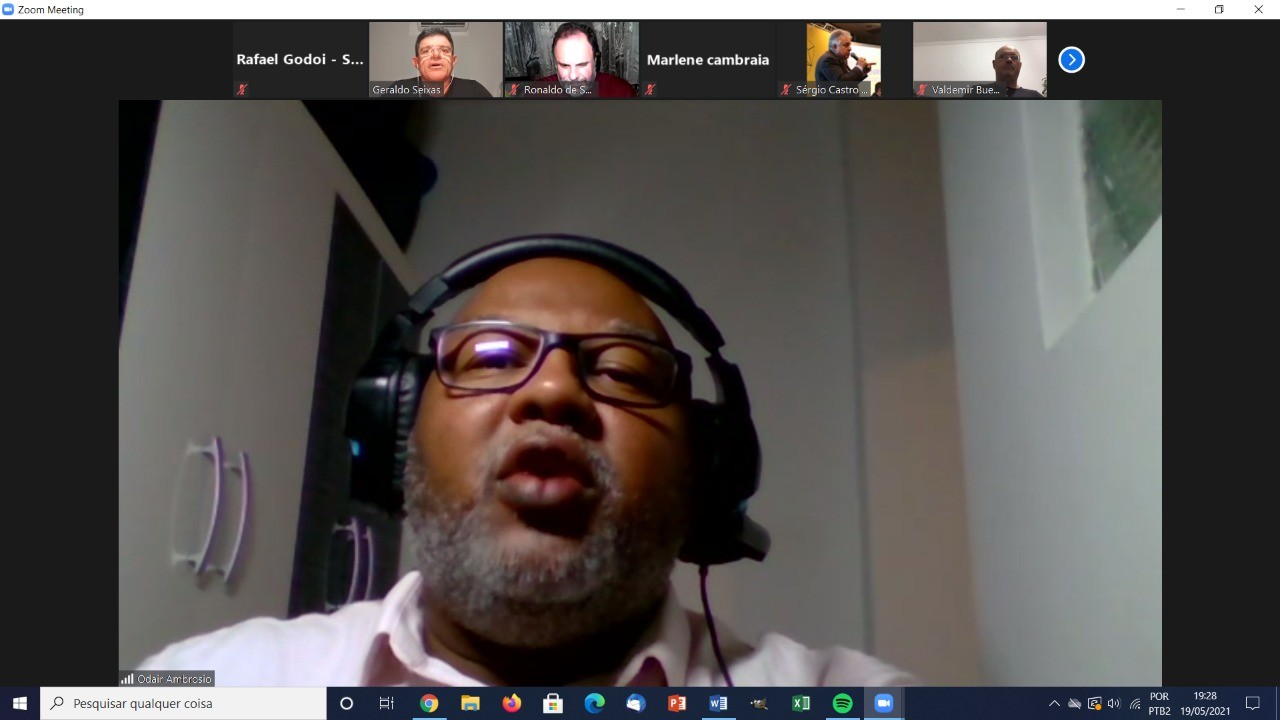Switch the POR PTB2 keyboard language

pos(1159,703)
